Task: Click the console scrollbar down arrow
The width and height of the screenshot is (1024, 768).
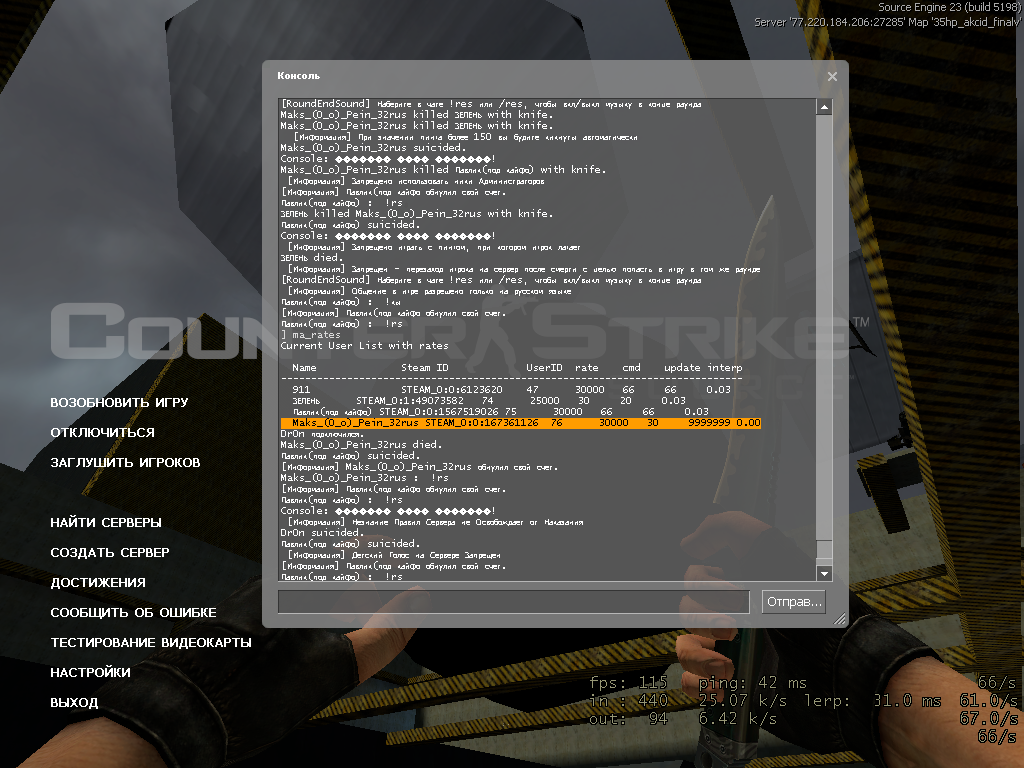Action: (824, 573)
